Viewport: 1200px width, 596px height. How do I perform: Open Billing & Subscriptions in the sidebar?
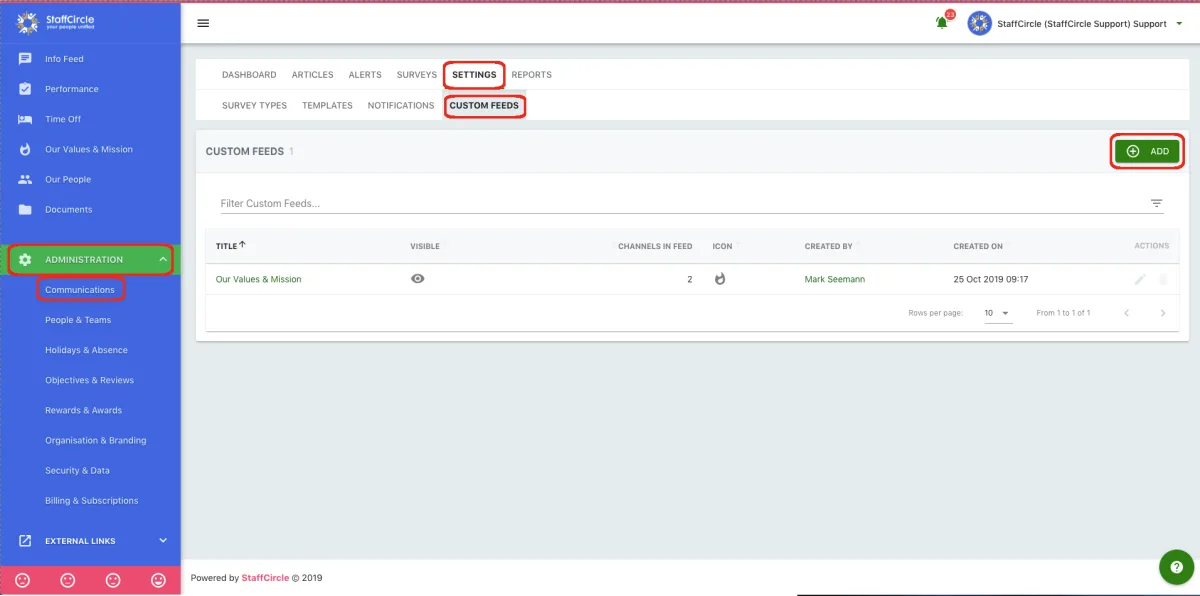point(91,500)
